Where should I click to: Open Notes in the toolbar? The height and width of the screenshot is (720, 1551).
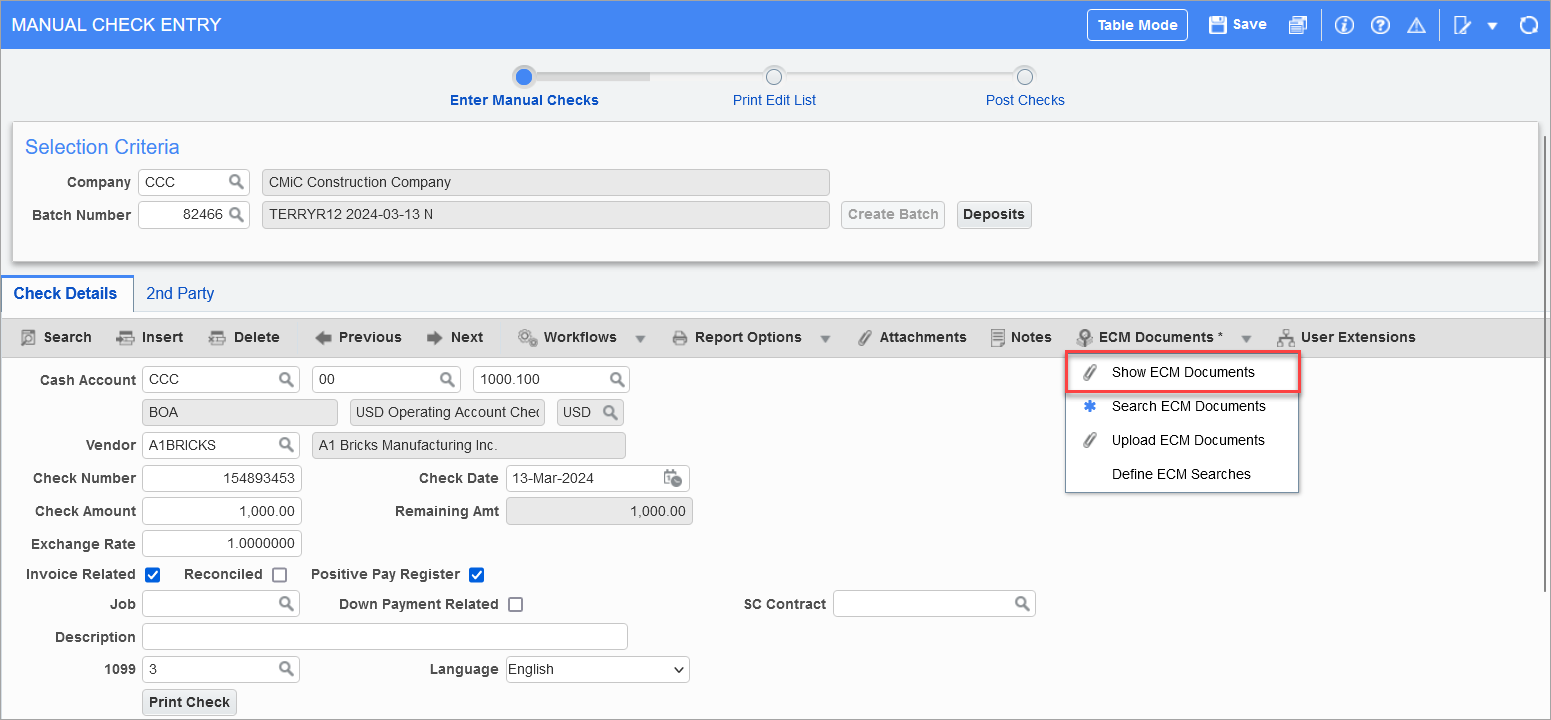[1021, 337]
